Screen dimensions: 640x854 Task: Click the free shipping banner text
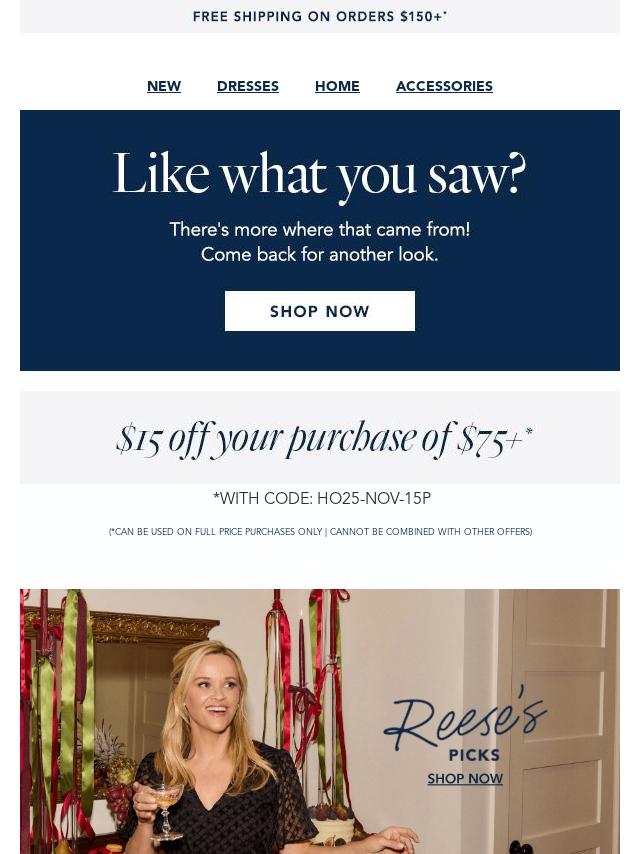[320, 16]
